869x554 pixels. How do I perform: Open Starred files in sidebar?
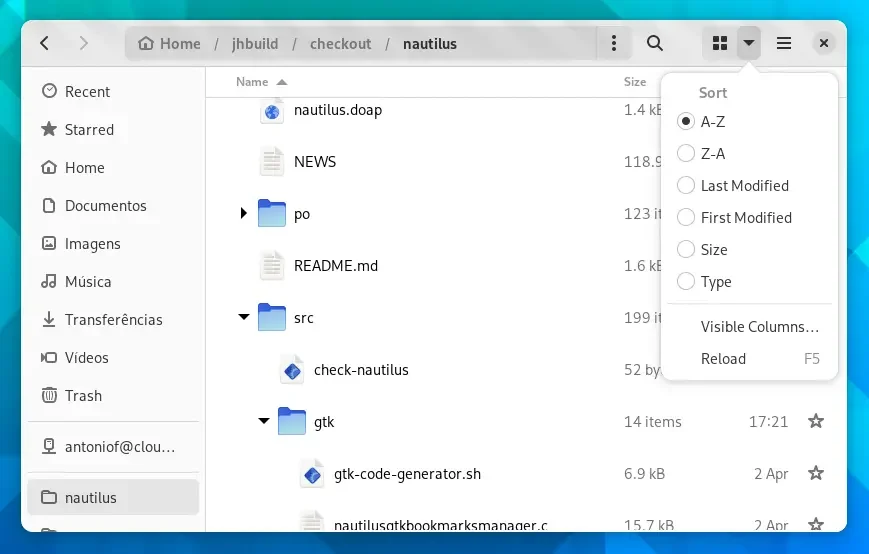pos(113,130)
